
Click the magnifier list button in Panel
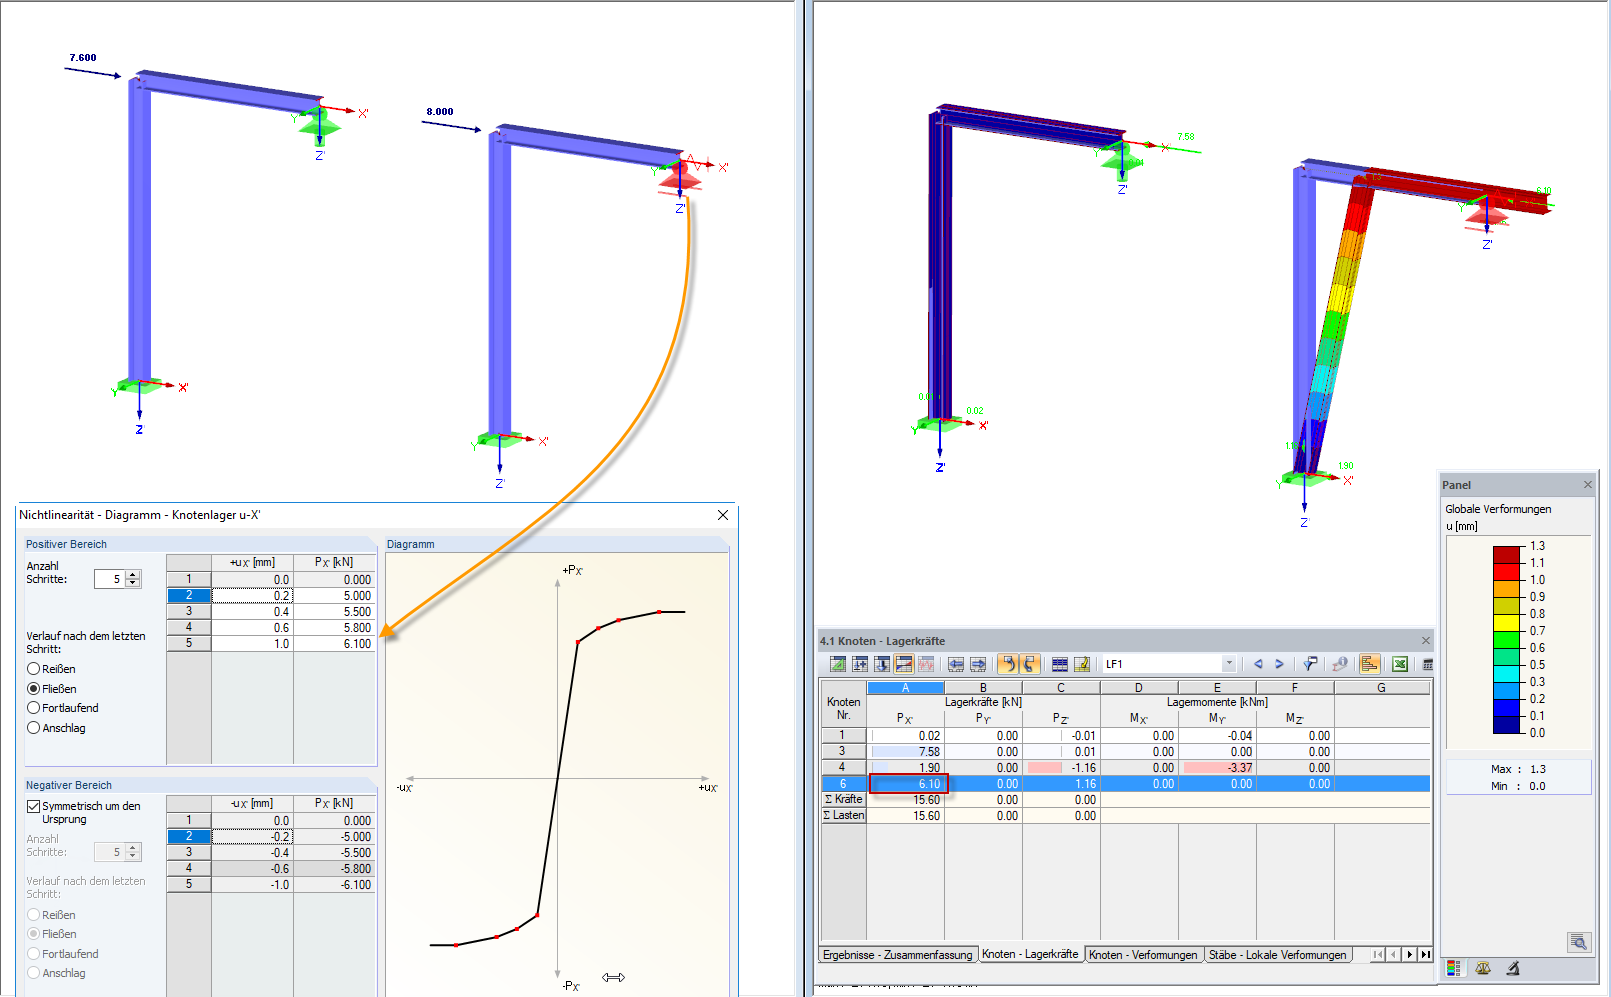pyautogui.click(x=1578, y=942)
